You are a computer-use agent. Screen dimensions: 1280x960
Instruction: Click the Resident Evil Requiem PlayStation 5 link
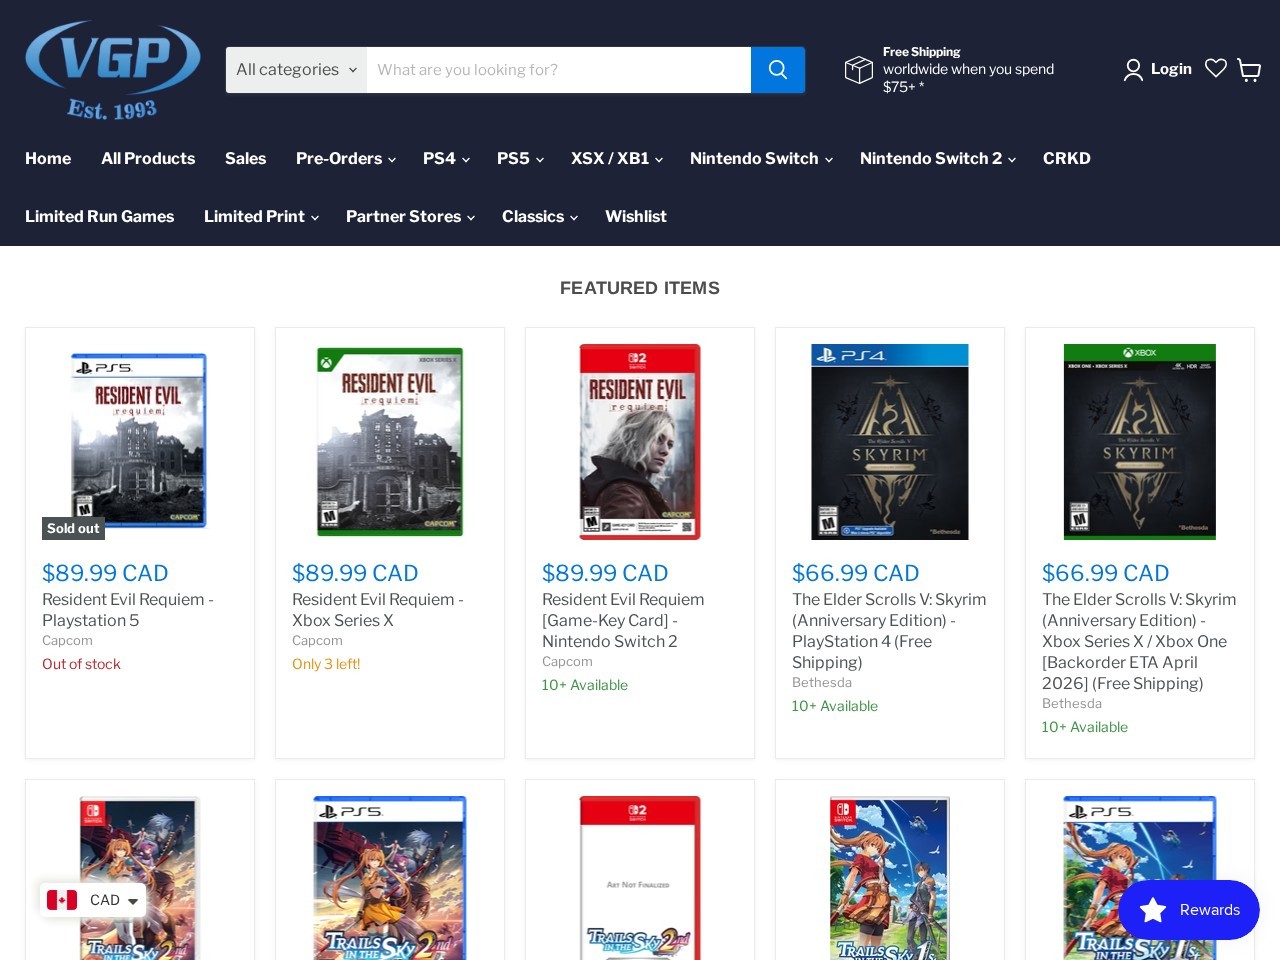click(127, 610)
